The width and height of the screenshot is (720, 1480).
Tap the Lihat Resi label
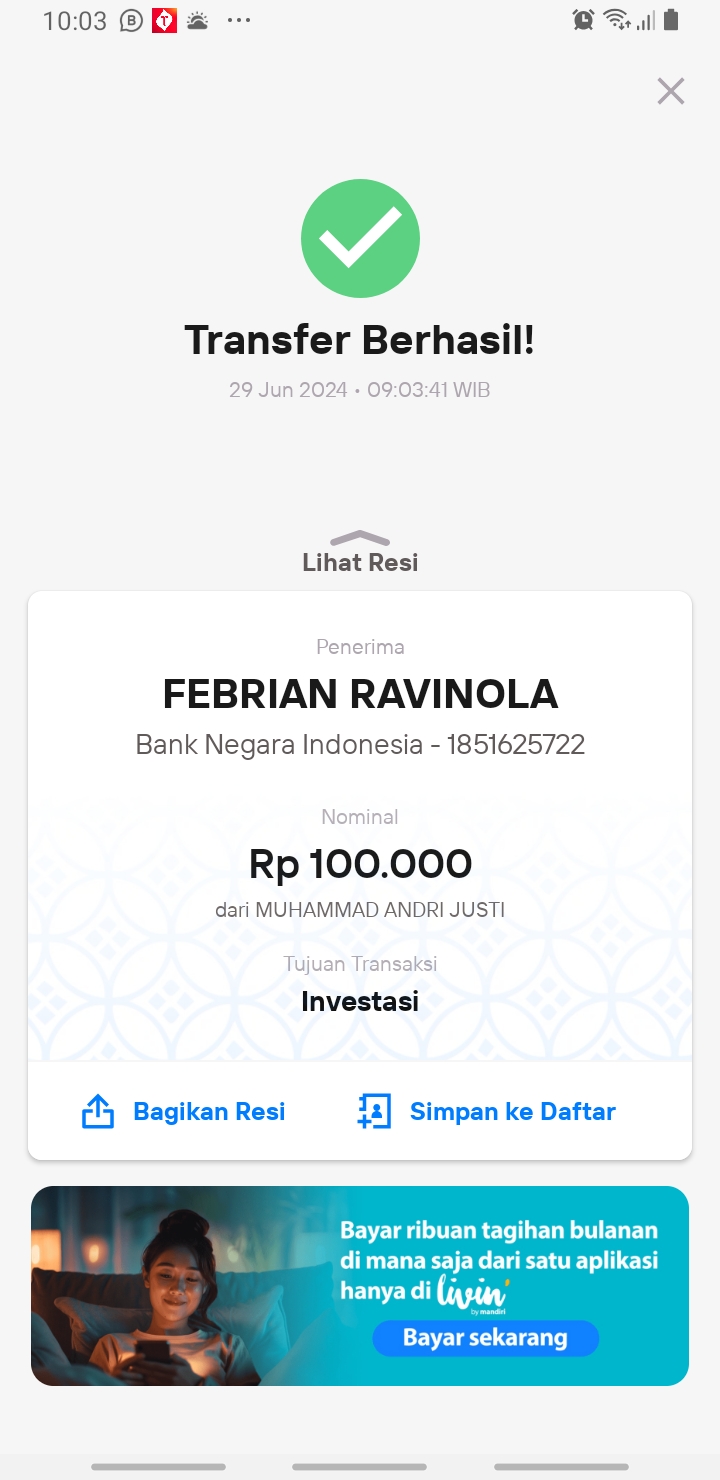[x=360, y=562]
